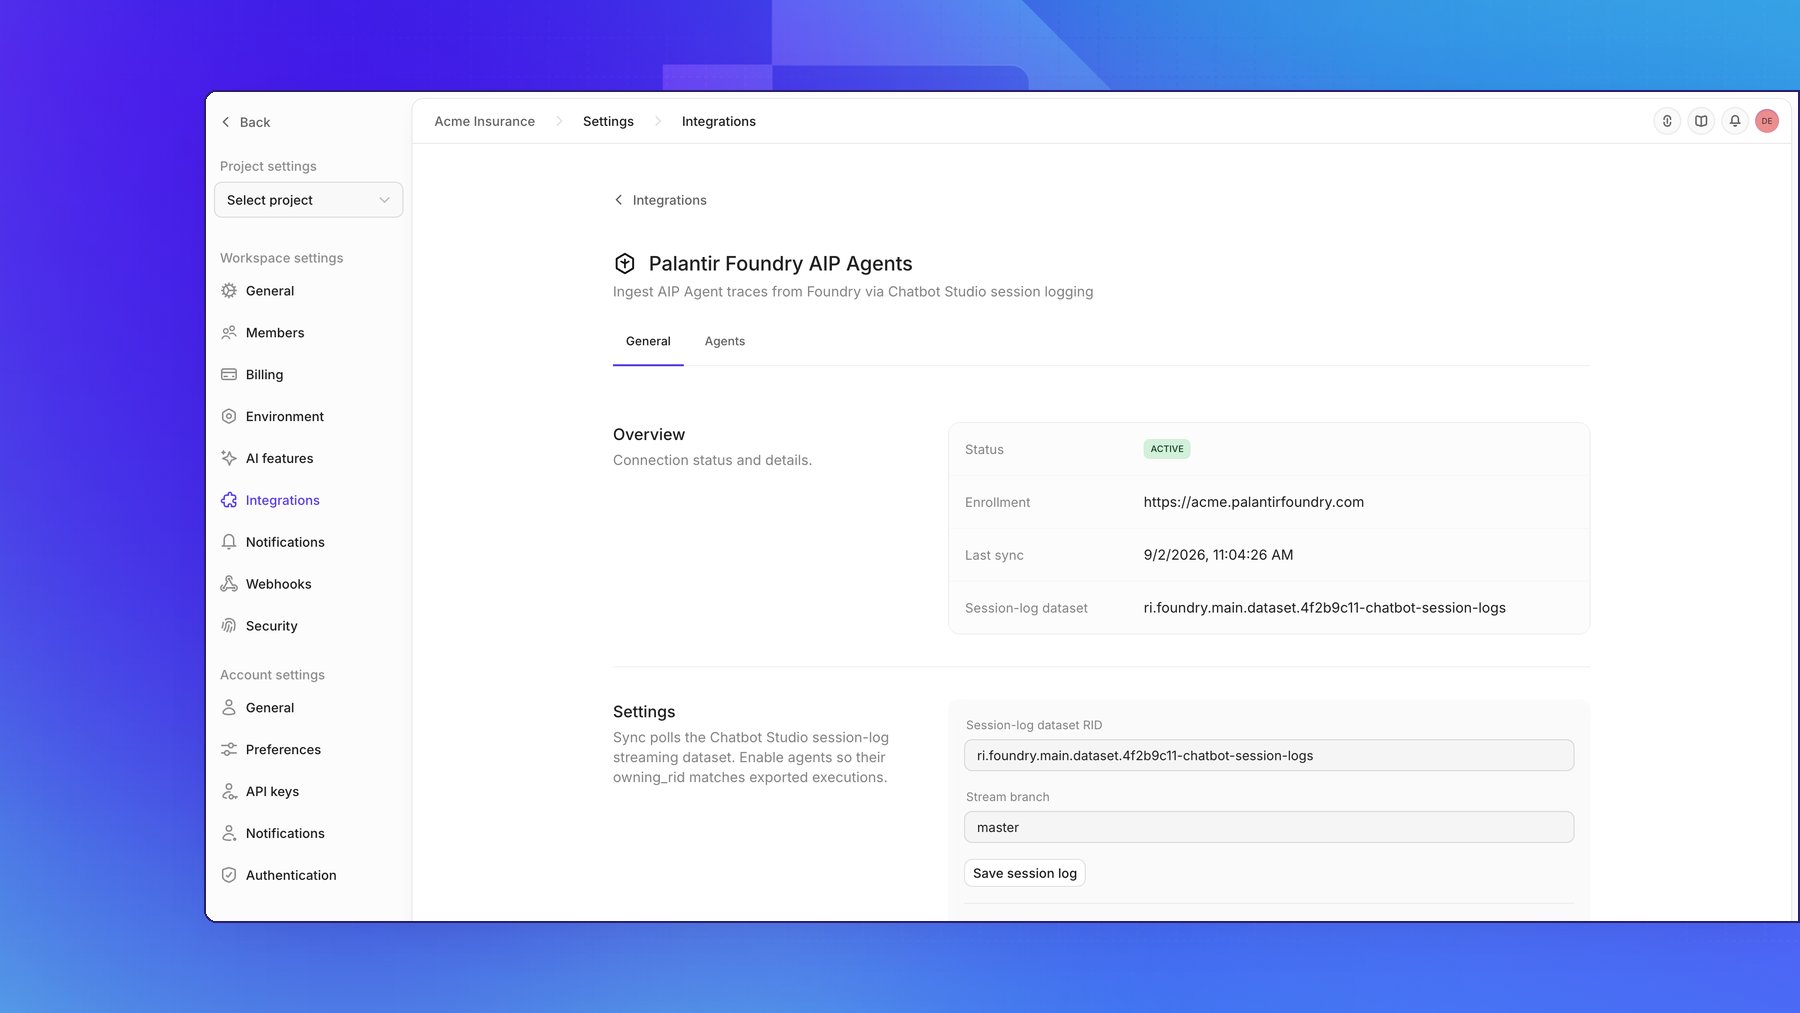Open Environment settings

tap(285, 417)
